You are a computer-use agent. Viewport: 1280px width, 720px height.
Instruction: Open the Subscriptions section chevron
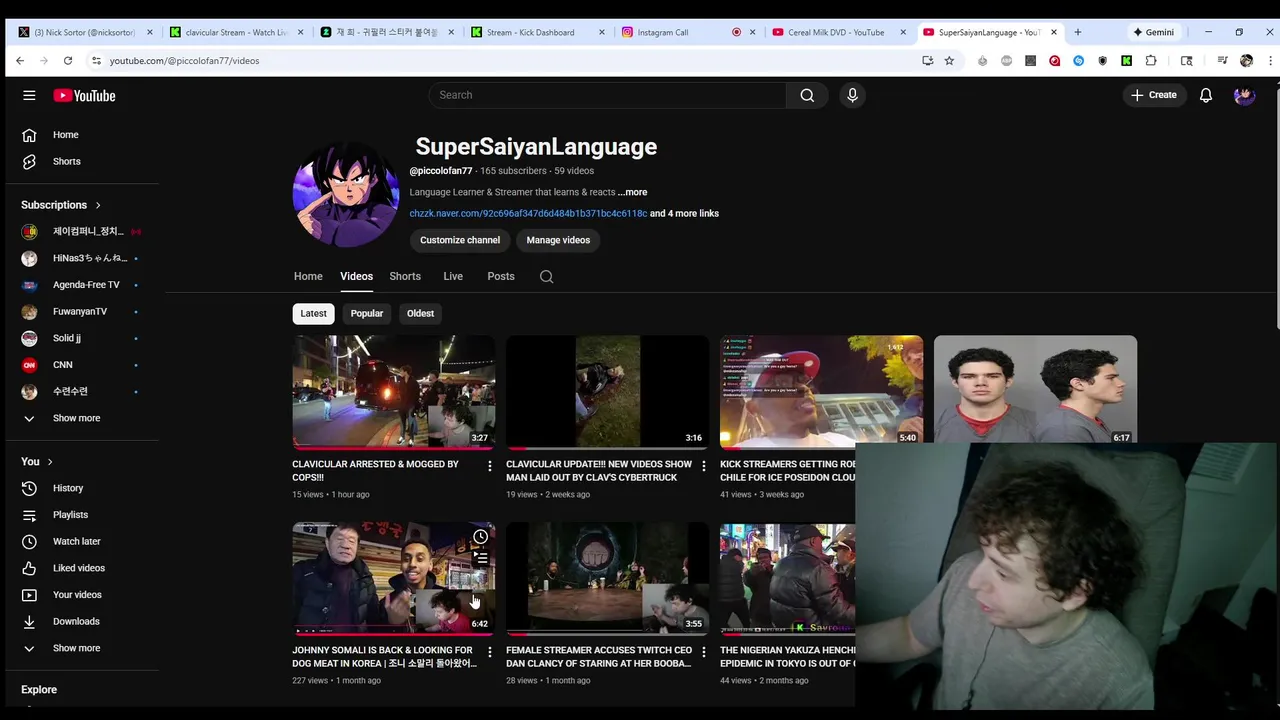98,205
